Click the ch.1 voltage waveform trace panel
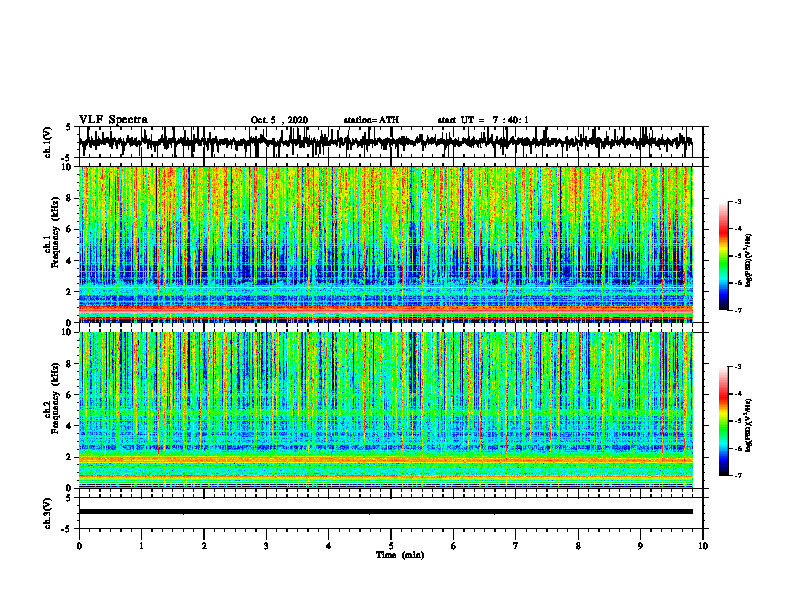Image resolution: width=792 pixels, height=612 pixels. click(391, 142)
